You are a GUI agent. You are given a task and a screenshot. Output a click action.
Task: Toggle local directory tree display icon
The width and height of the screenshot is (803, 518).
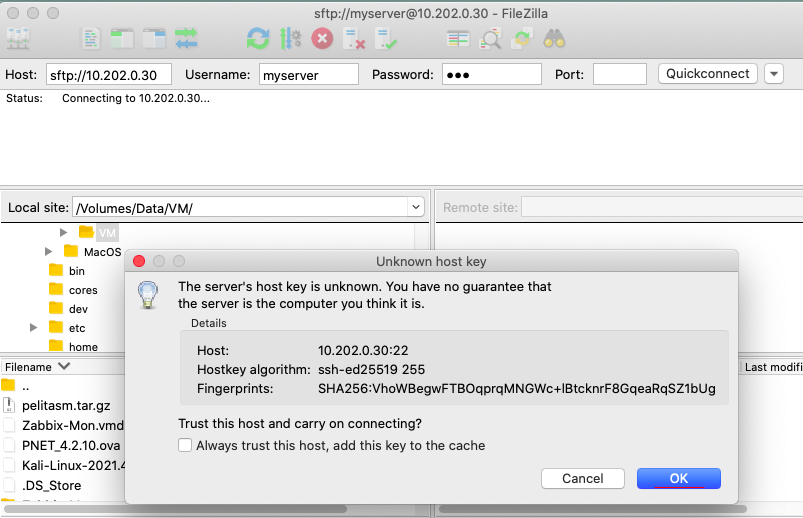click(x=122, y=39)
